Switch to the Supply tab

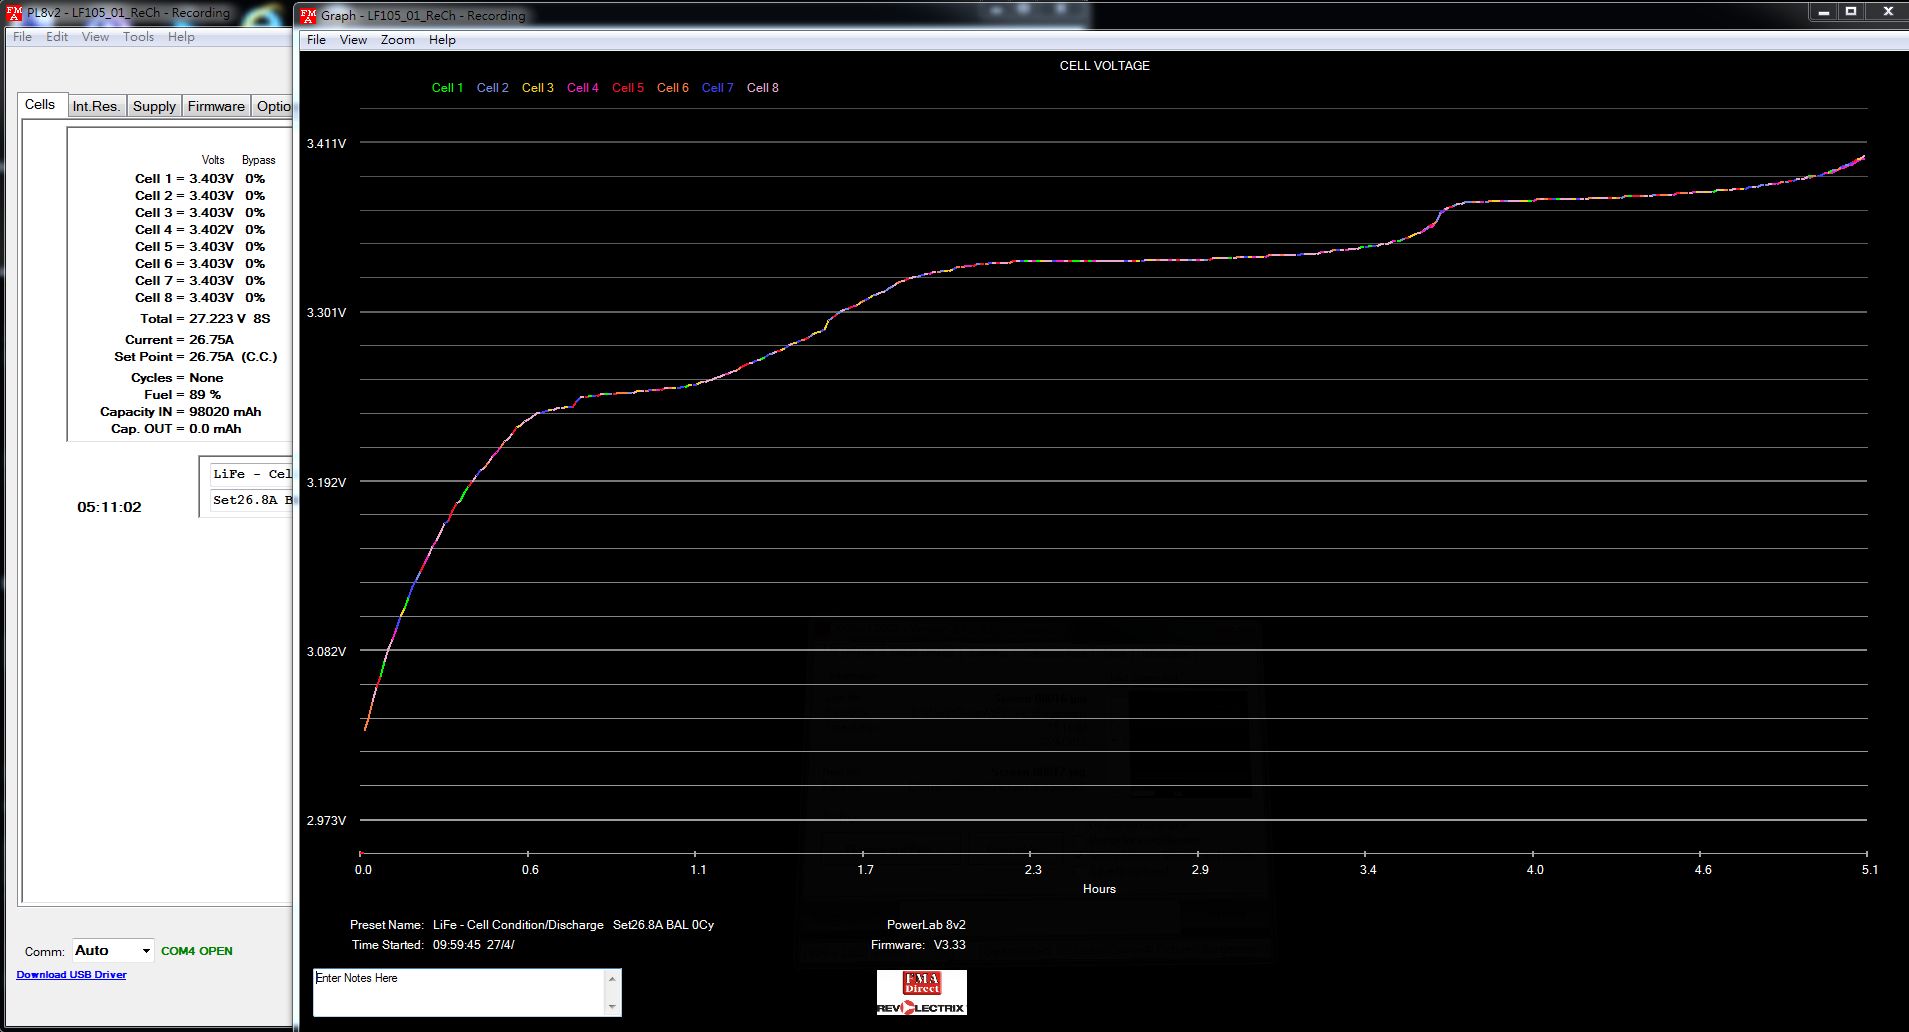coord(154,106)
